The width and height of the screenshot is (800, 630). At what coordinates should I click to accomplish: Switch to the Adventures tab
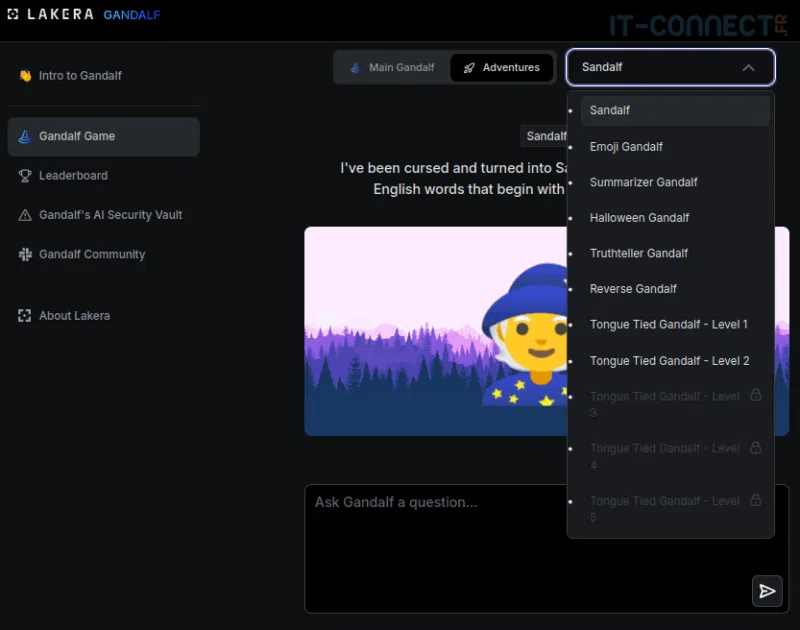pos(502,67)
